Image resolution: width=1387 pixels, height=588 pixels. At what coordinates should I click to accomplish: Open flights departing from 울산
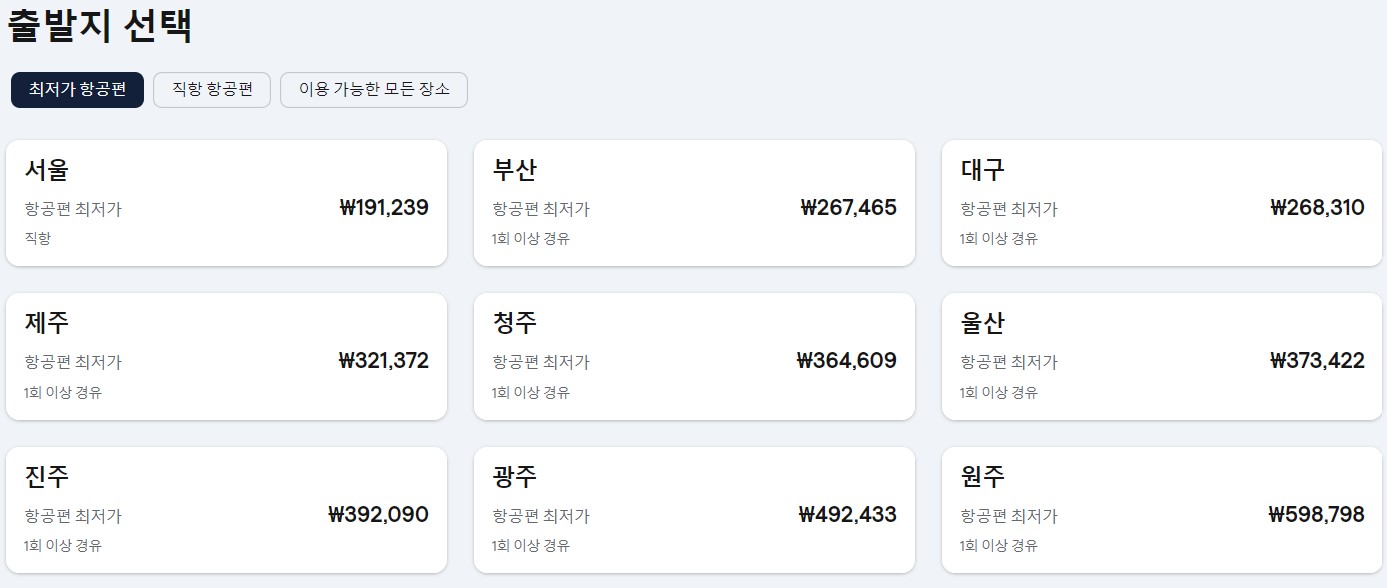click(x=1161, y=356)
